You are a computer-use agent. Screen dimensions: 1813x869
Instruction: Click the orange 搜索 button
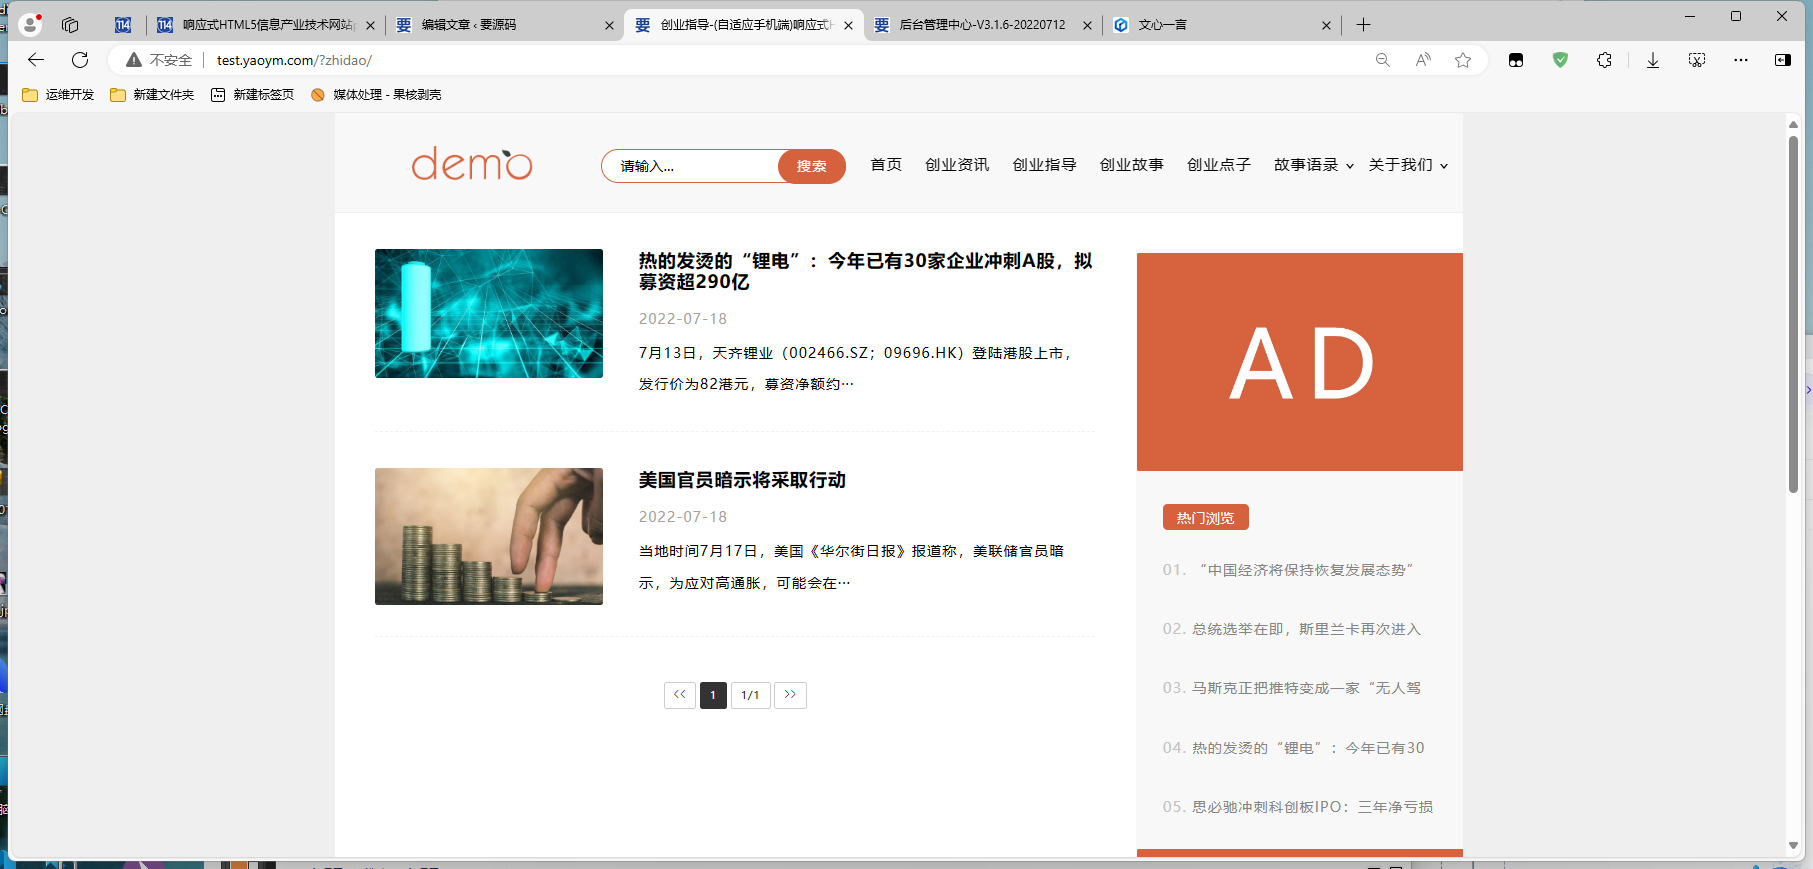811,166
